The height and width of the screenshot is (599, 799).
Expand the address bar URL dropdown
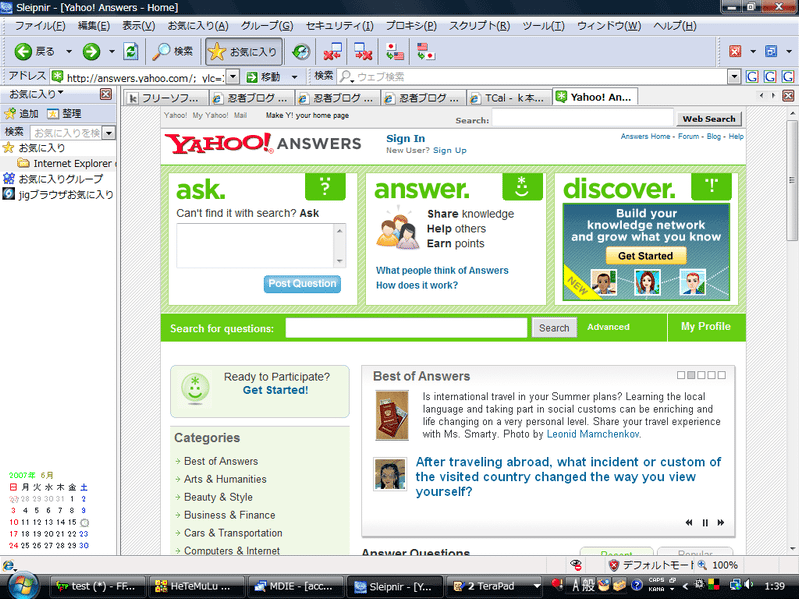point(232,77)
